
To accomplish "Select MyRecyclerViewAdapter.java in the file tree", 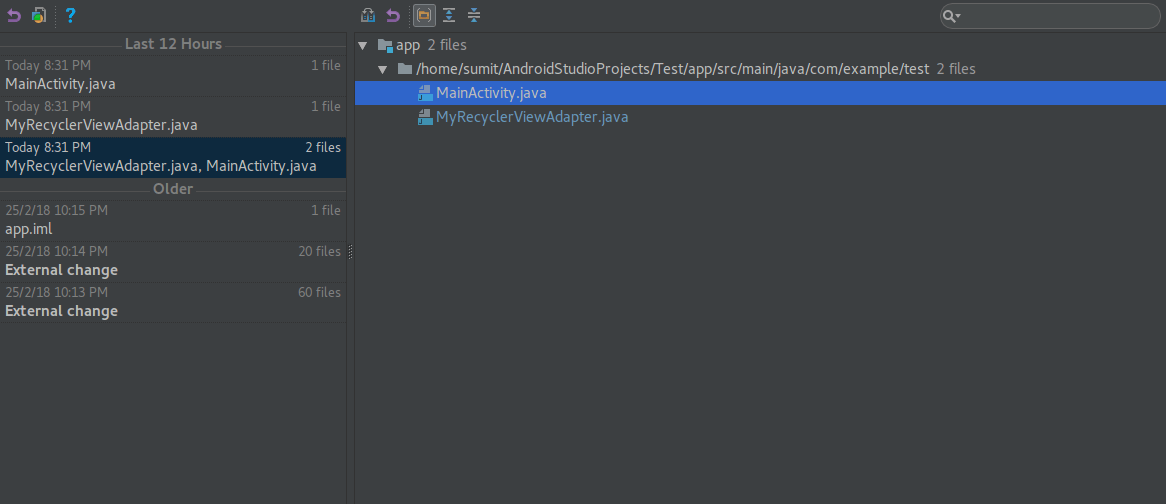I will 531,117.
